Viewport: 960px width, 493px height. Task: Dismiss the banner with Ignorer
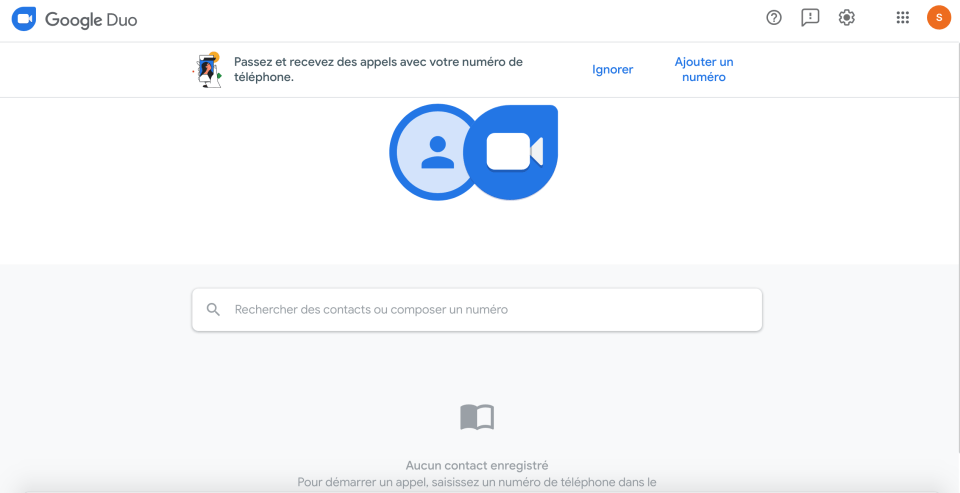(x=612, y=70)
